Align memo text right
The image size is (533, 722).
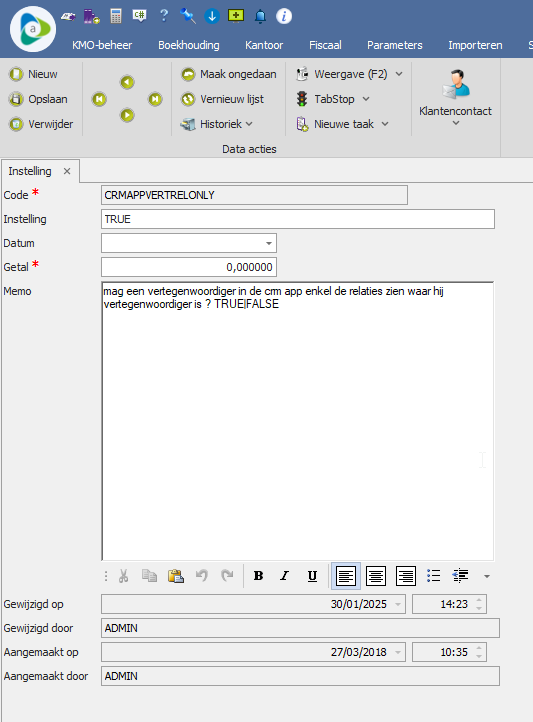coord(406,576)
